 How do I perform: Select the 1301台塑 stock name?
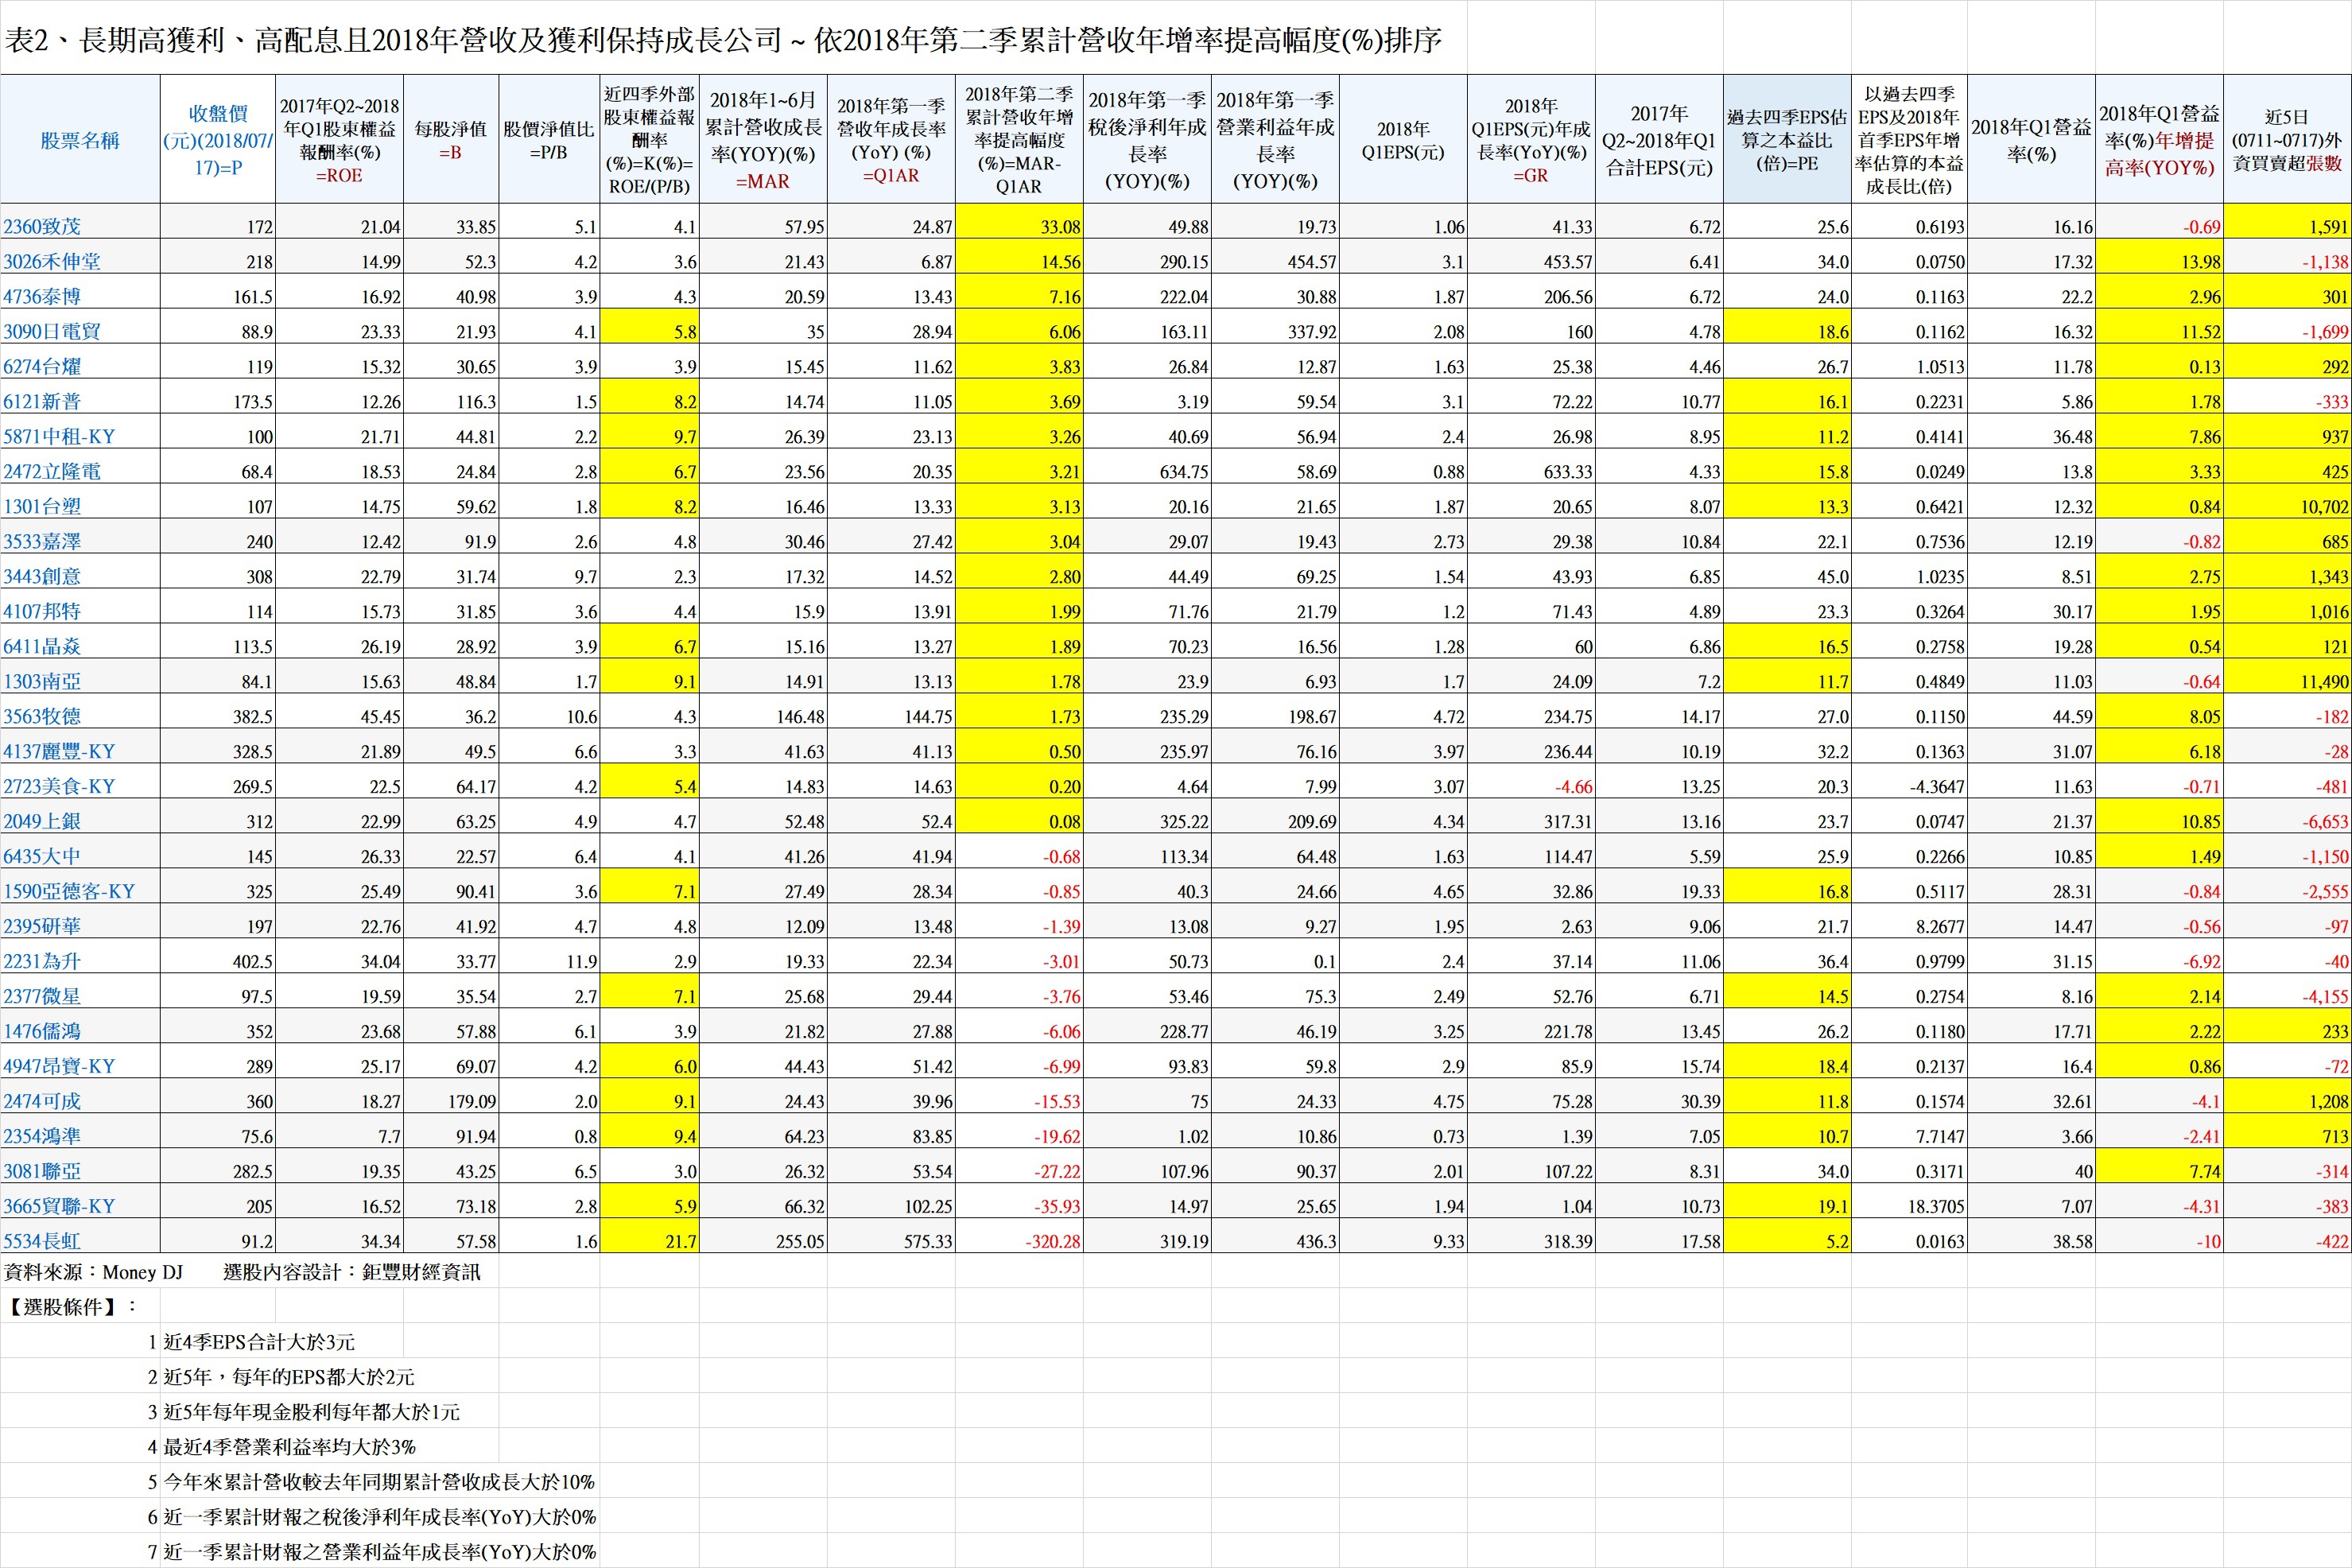[x=42, y=507]
